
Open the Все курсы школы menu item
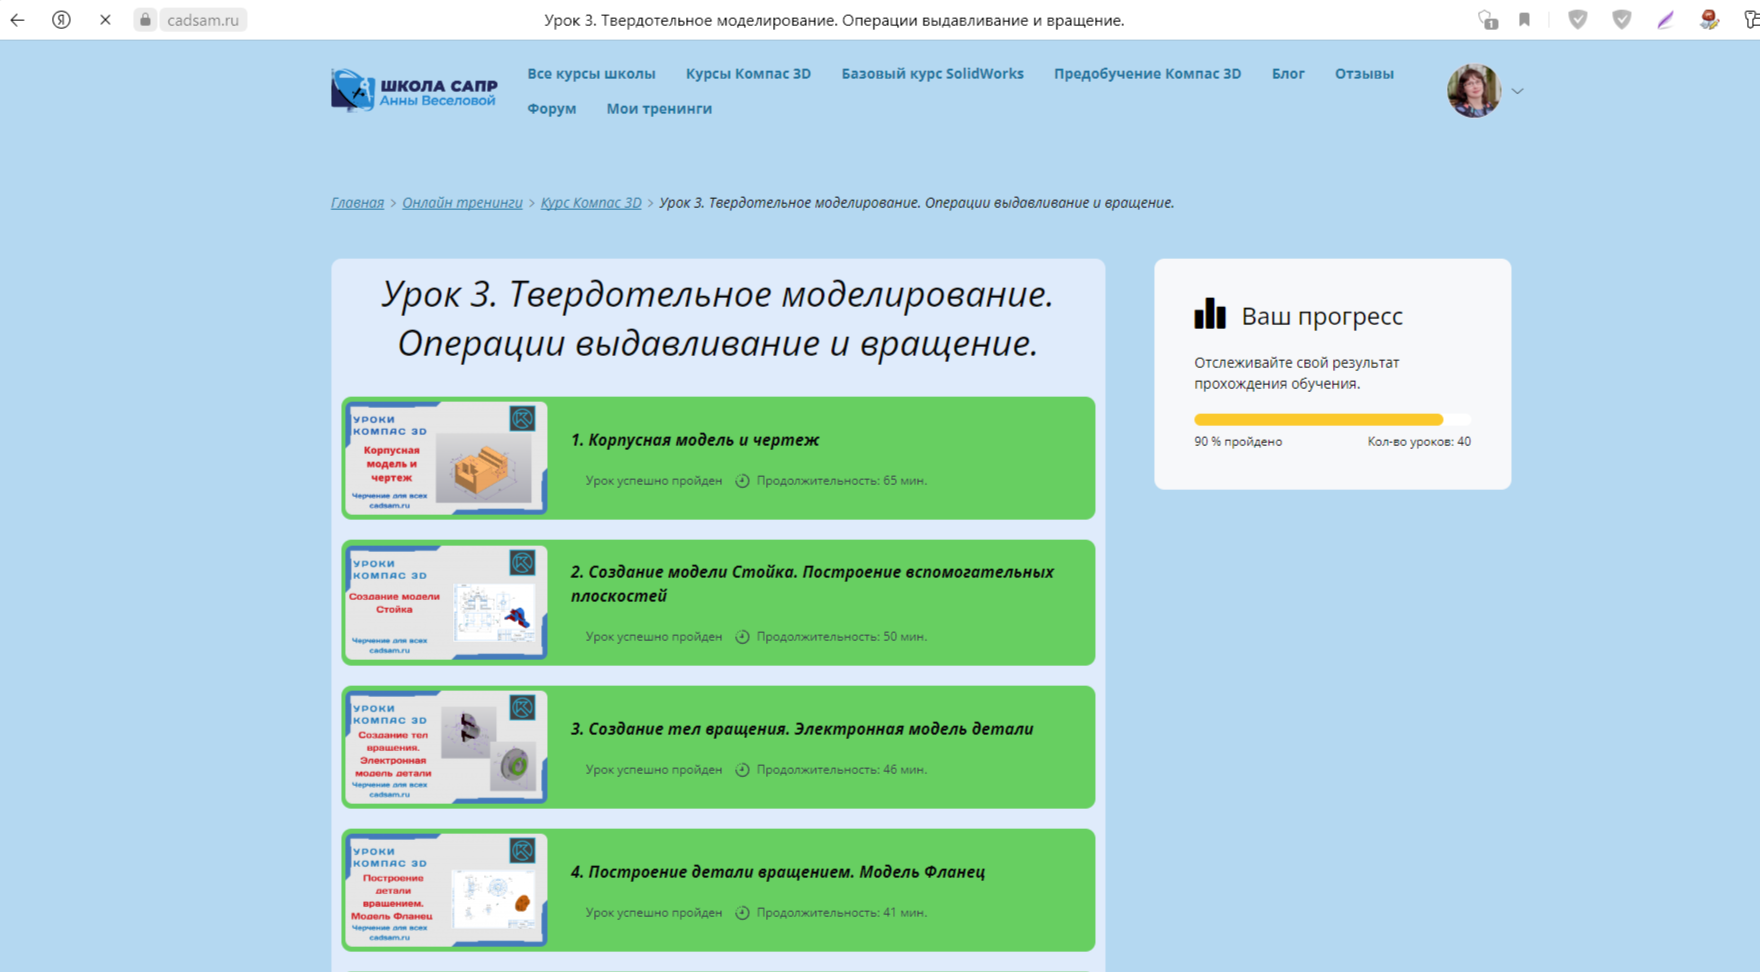pyautogui.click(x=591, y=74)
